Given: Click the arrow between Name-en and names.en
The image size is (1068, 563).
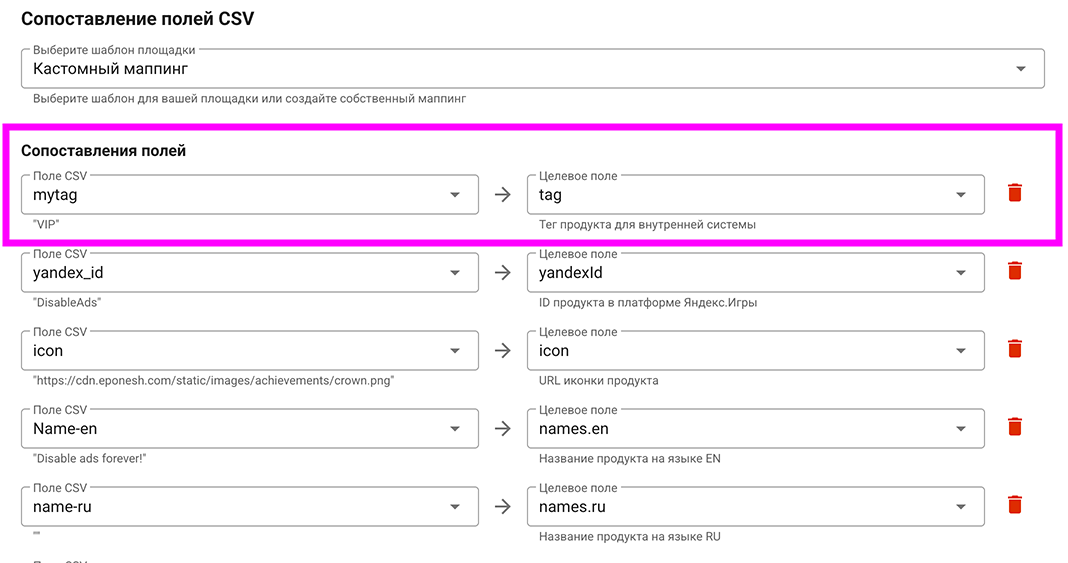Looking at the screenshot, I should pos(503,429).
